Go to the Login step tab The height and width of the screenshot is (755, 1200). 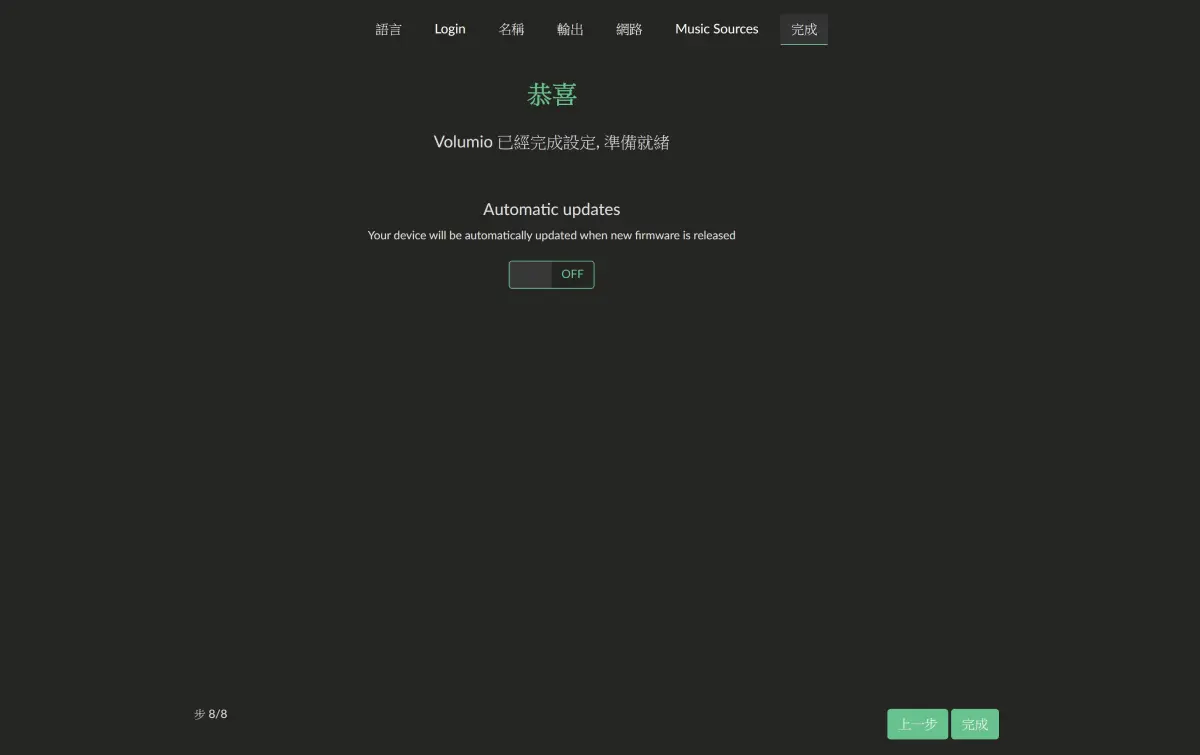[450, 29]
